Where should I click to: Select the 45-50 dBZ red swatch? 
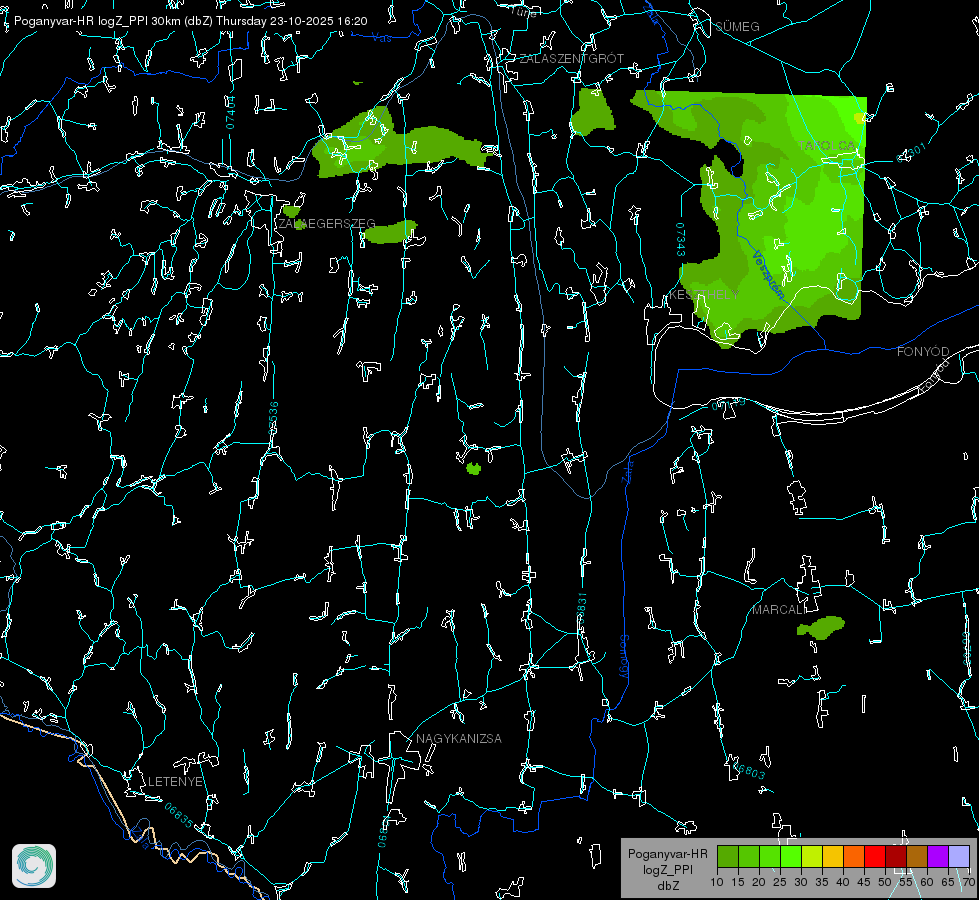pos(875,856)
